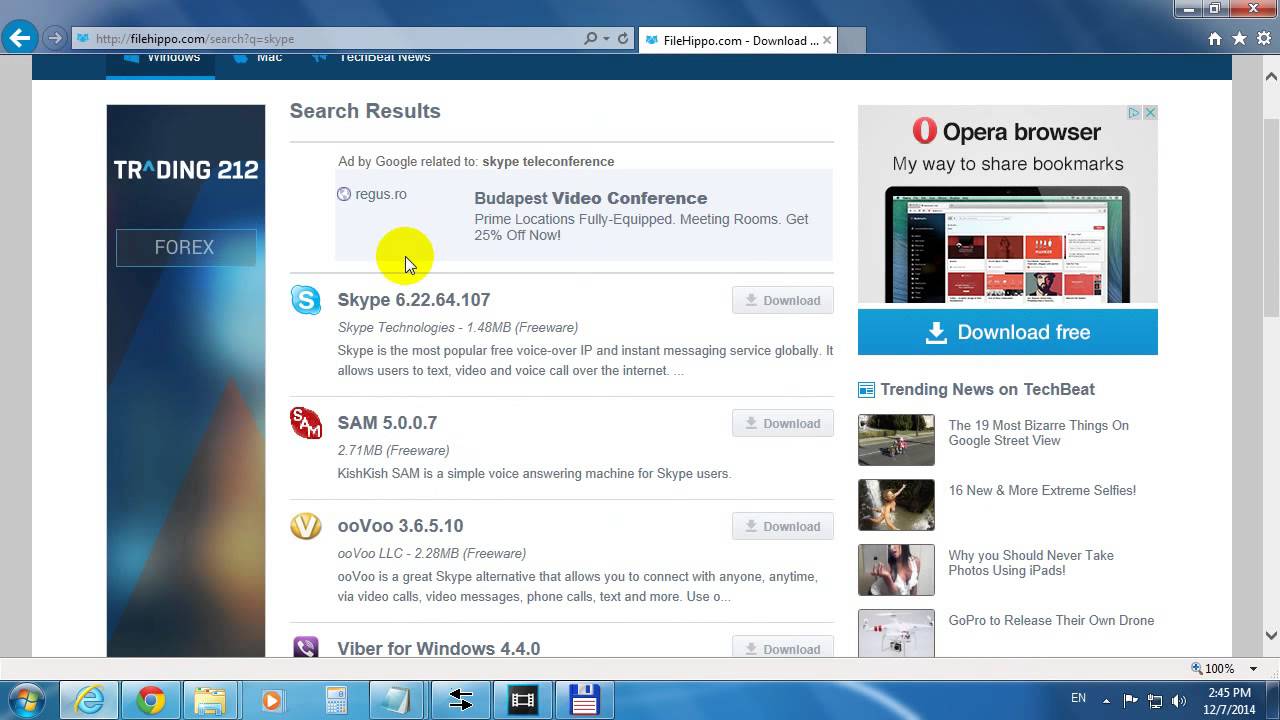Open Viber for Windows 4.4.0 link
Image resolution: width=1280 pixels, height=720 pixels.
439,648
